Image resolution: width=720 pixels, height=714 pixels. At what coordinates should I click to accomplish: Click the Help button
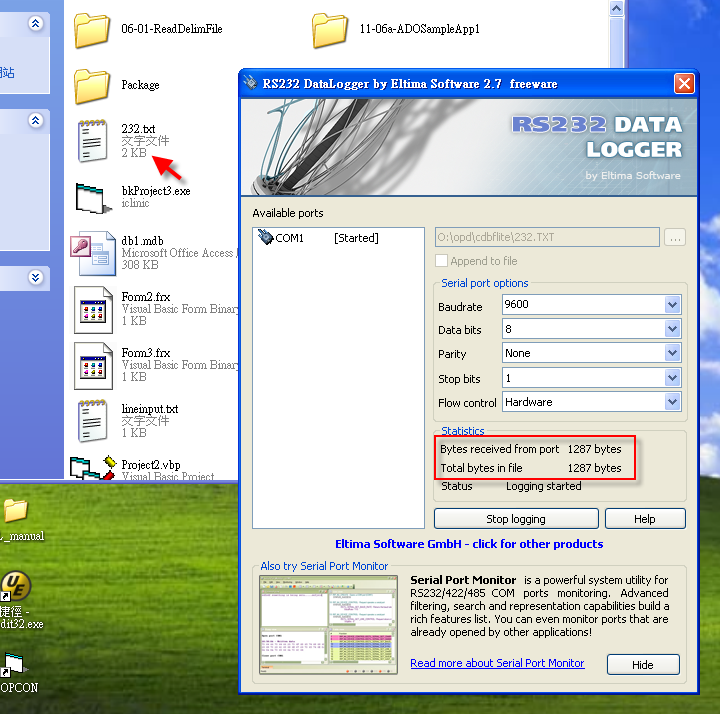[645, 519]
